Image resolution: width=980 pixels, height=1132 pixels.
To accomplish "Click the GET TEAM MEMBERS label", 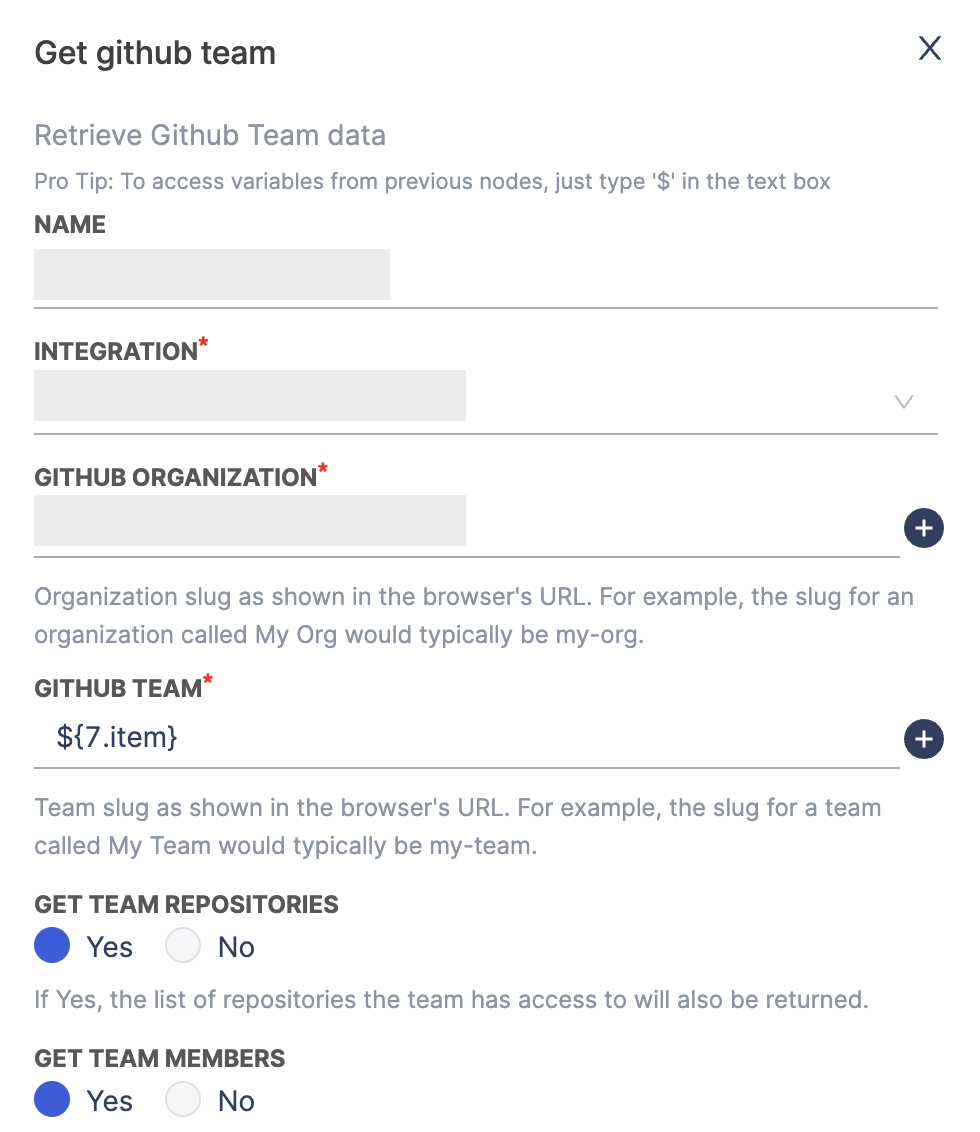I will (160, 1059).
